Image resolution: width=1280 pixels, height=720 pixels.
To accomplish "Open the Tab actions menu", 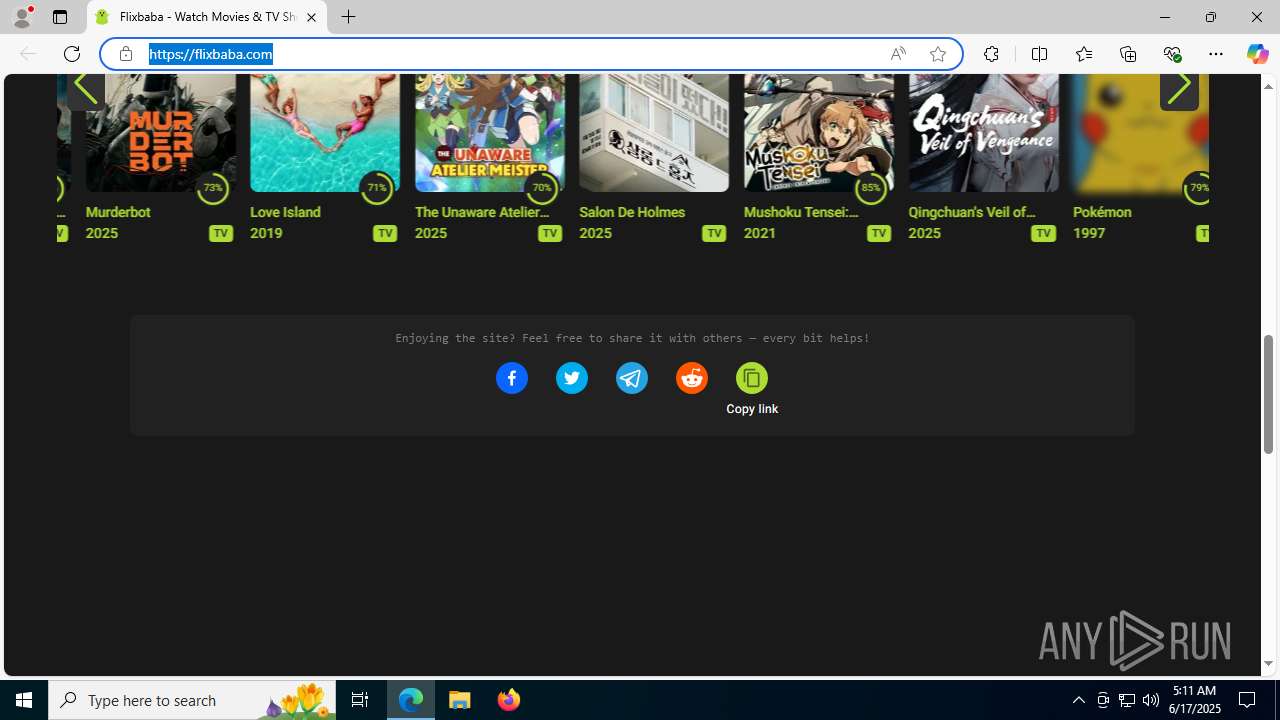I will pos(60,17).
